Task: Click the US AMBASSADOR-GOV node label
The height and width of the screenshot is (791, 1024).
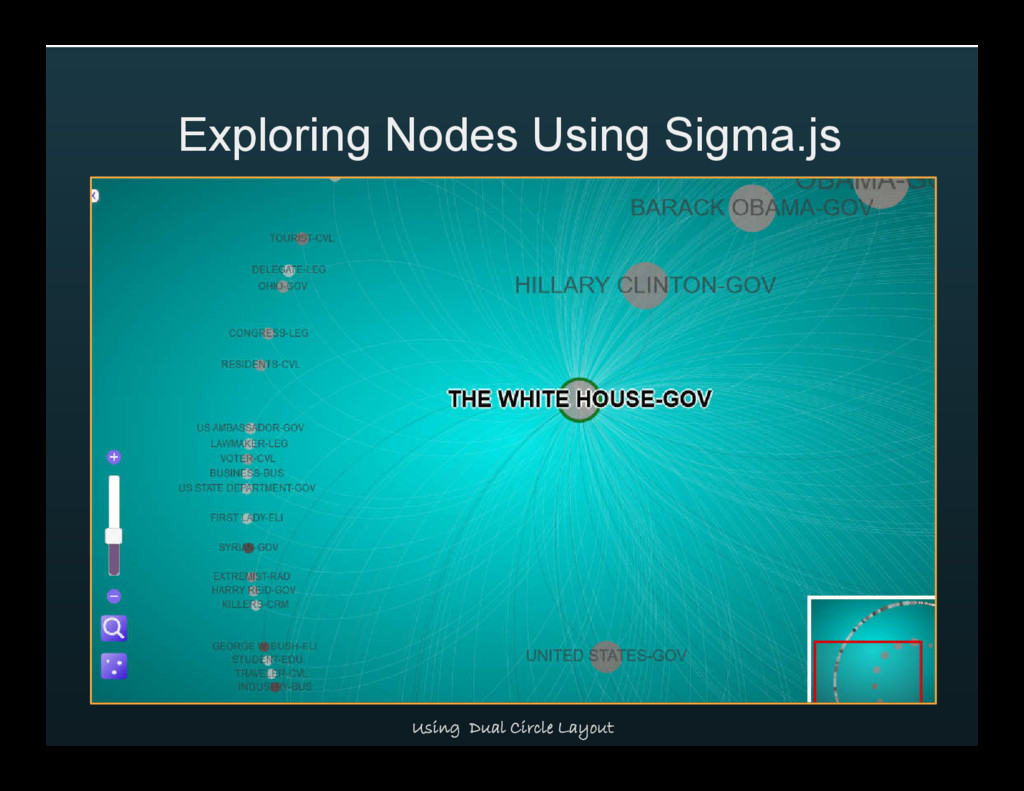Action: coord(250,428)
